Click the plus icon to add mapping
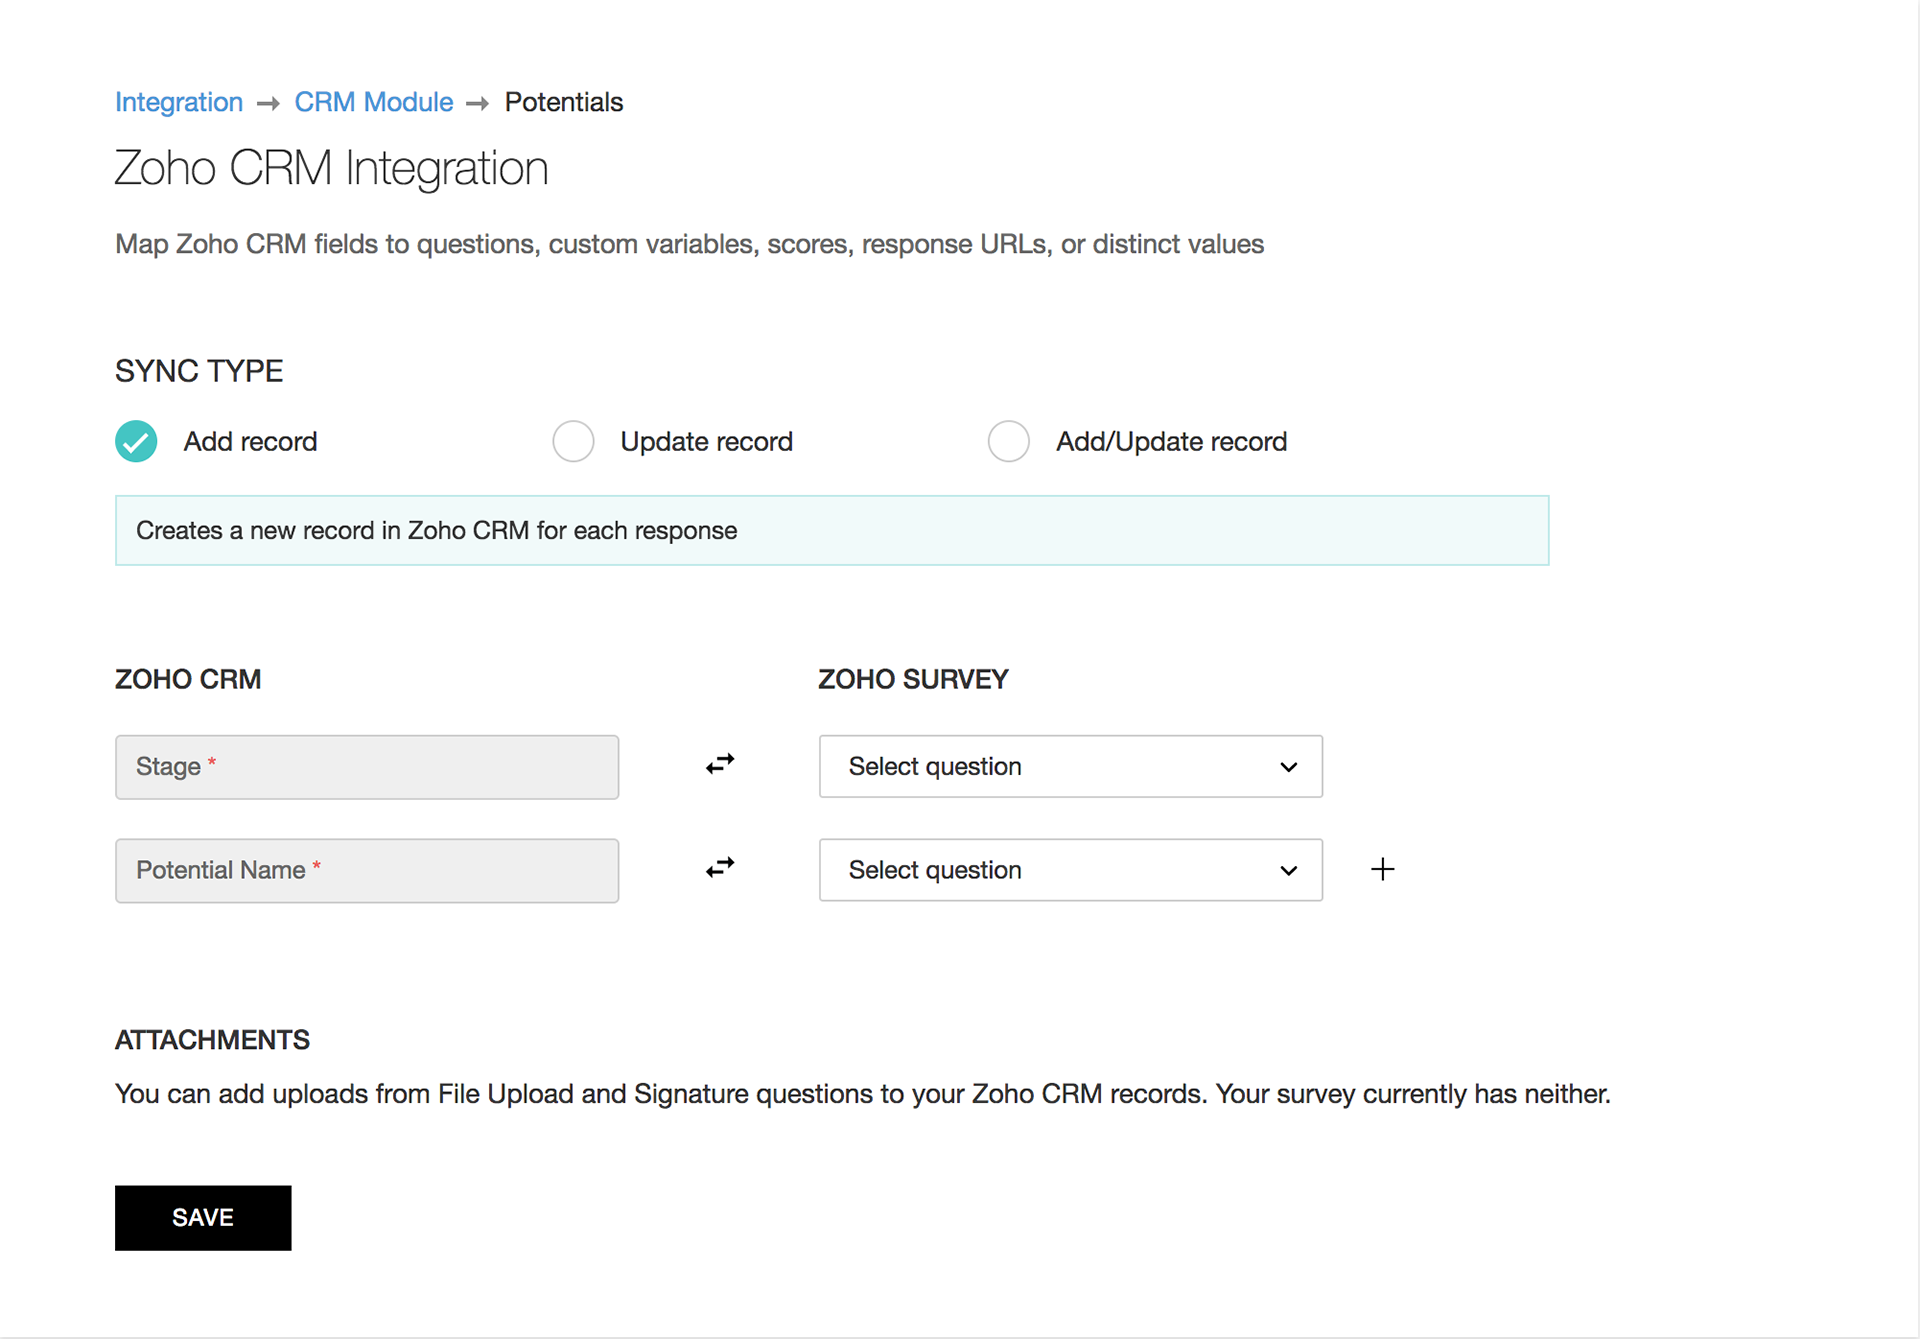The image size is (1920, 1339). (1382, 869)
